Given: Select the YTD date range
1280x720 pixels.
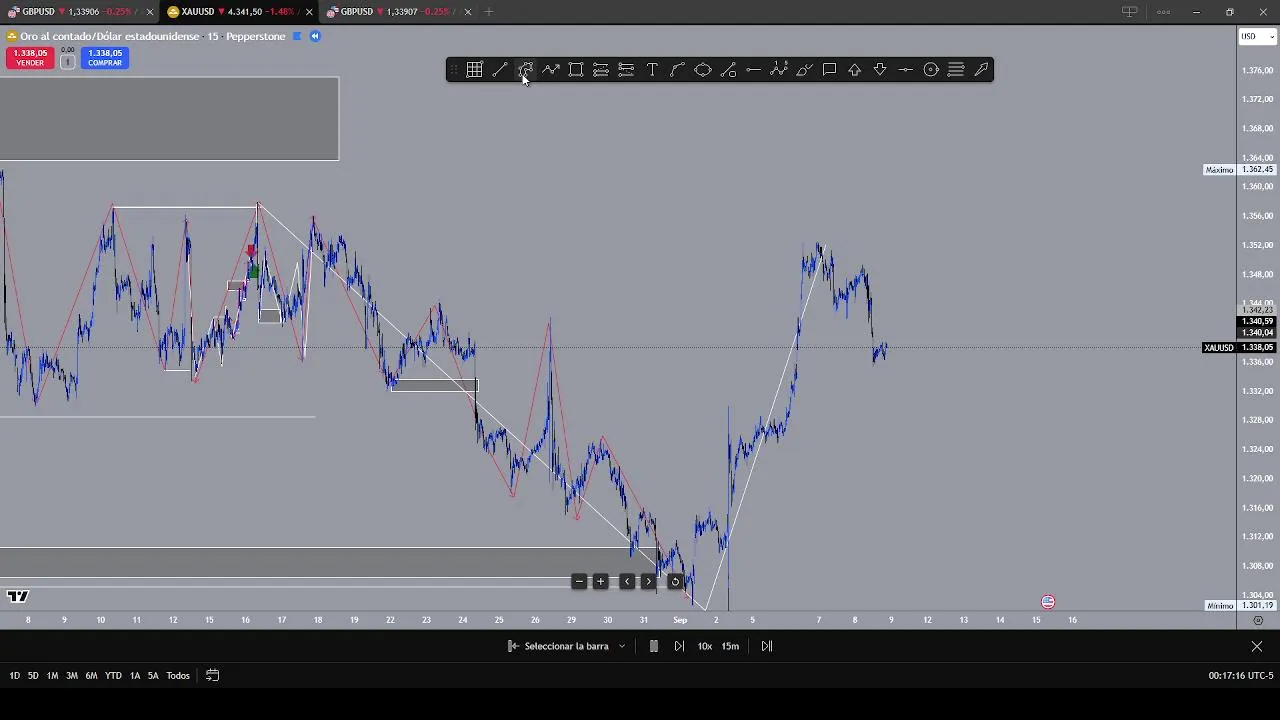Looking at the screenshot, I should point(113,676).
